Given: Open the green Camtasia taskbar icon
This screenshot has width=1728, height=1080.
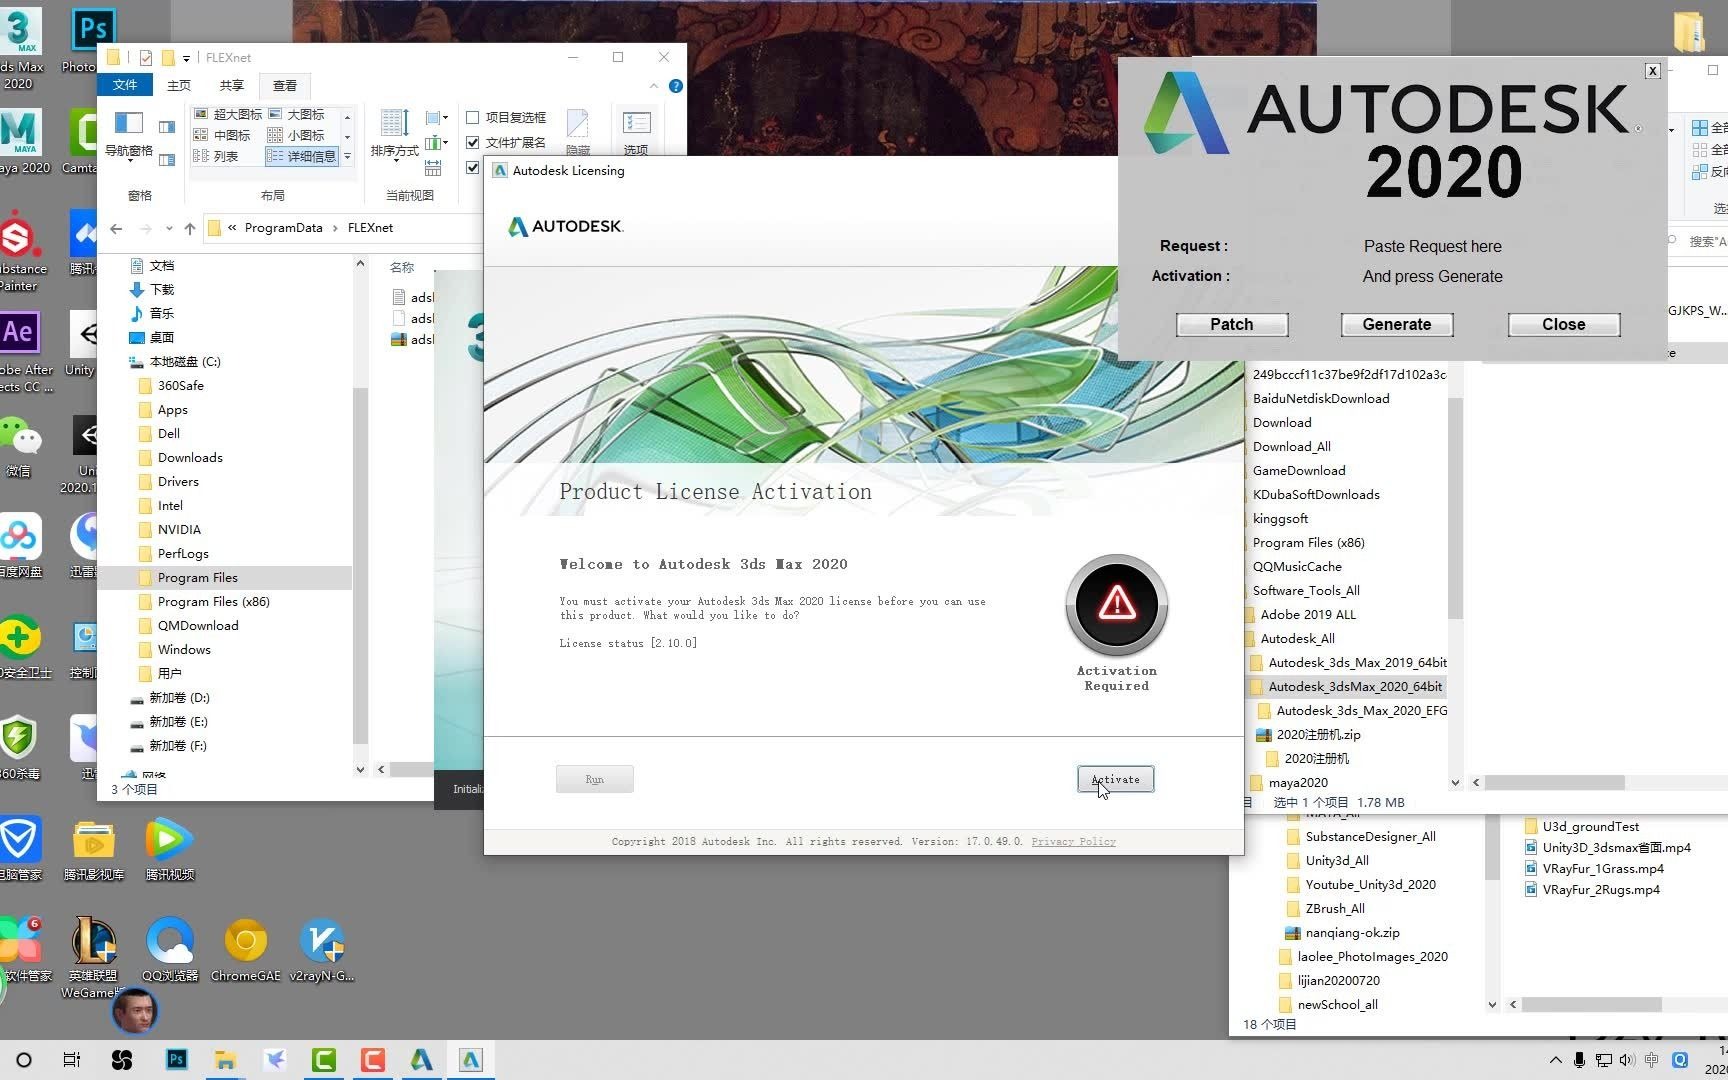Looking at the screenshot, I should [324, 1059].
